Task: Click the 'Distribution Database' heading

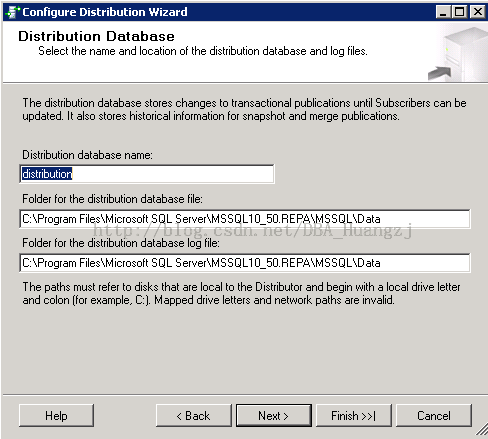Action: 96,36
